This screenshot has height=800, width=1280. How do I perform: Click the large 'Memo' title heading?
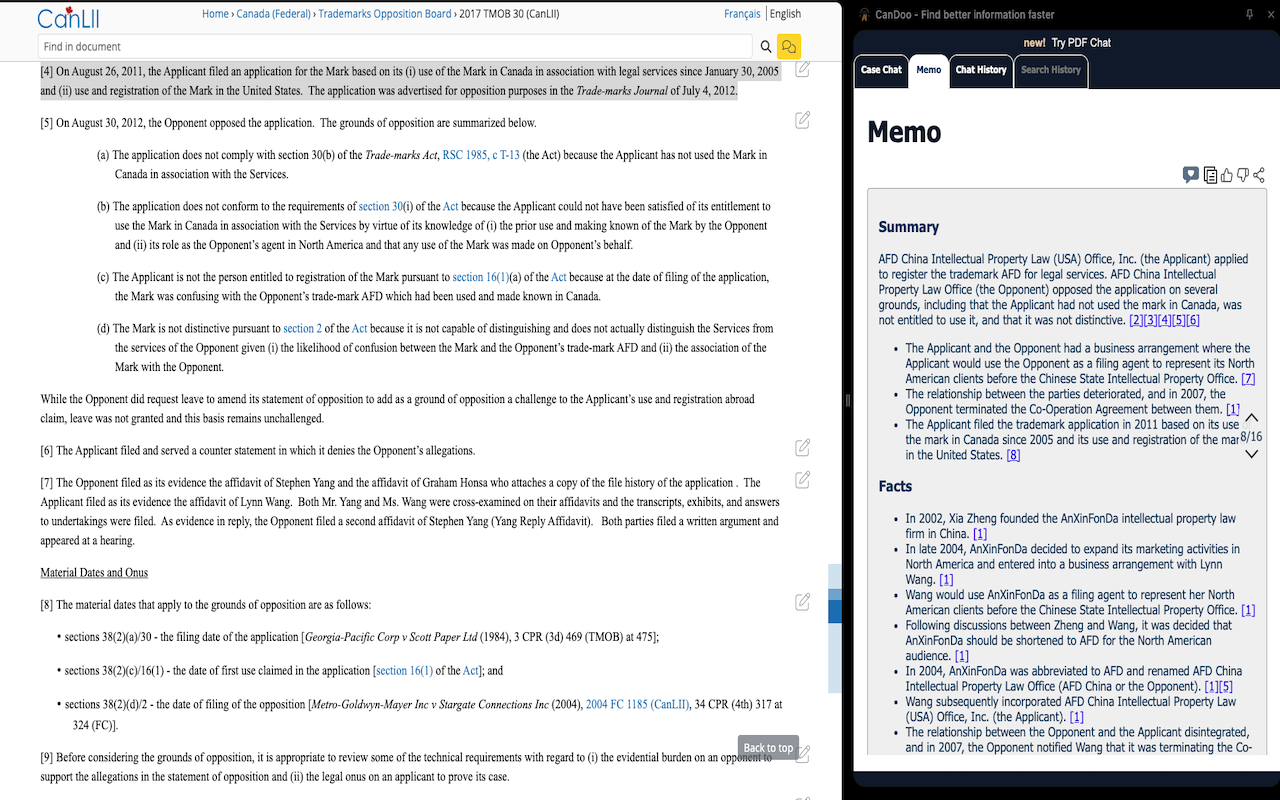[x=904, y=132]
